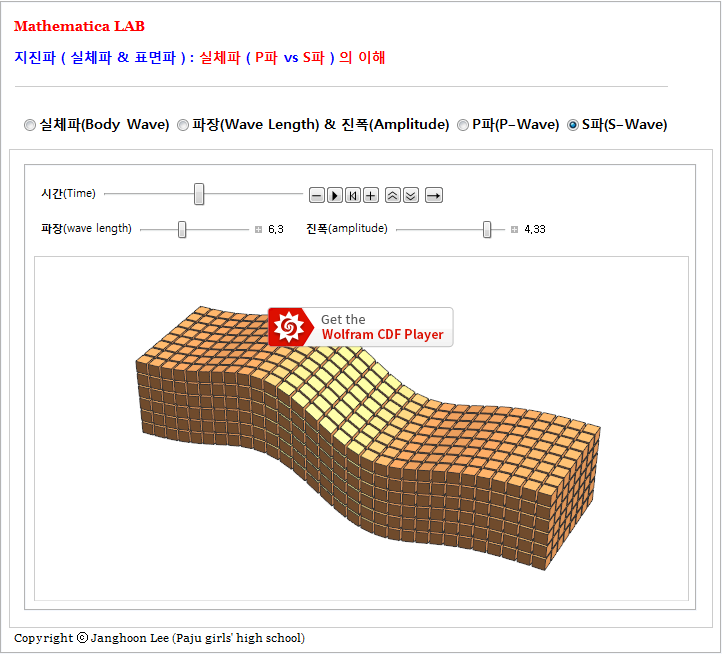Click the reset-to-start animation button
Viewport: 722px width, 655px height.
tap(353, 195)
